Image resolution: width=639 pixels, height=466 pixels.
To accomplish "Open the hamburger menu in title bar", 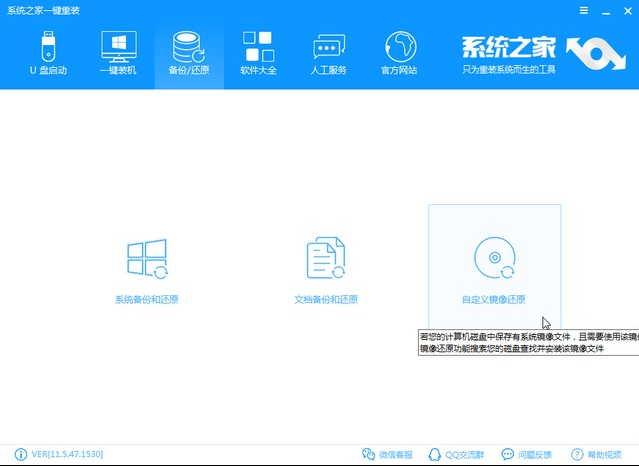I will point(584,11).
